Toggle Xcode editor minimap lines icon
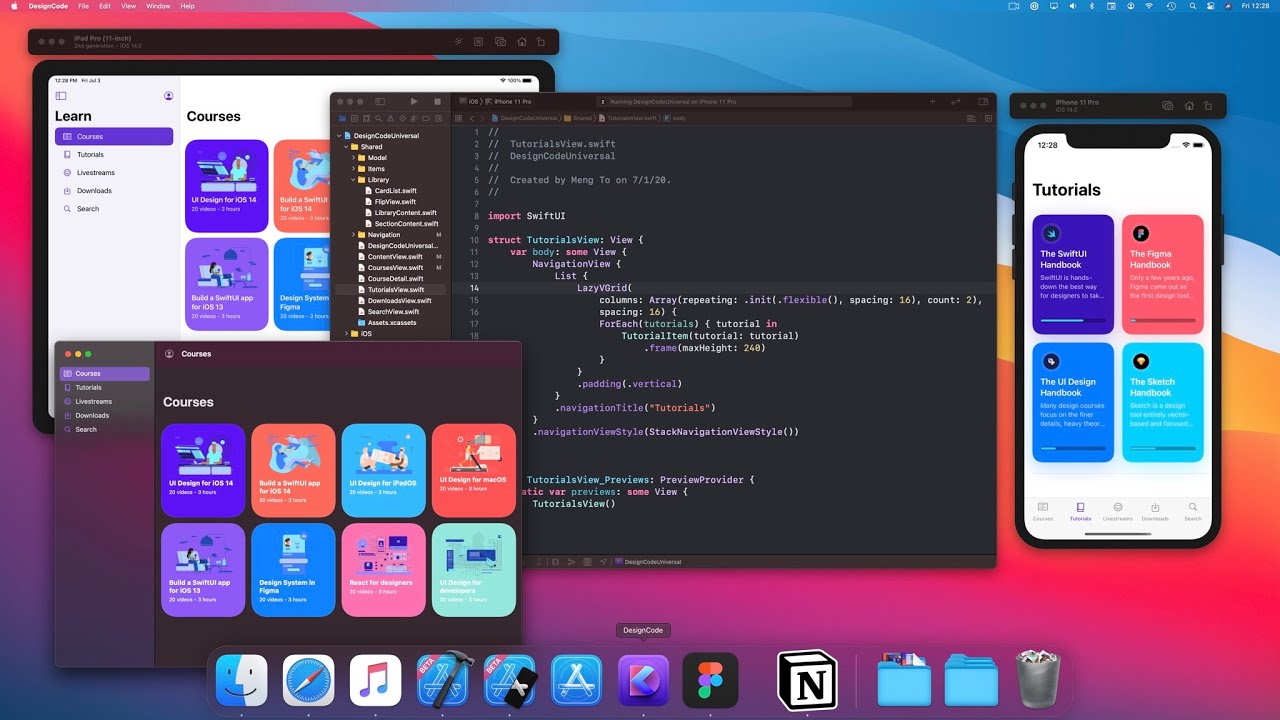This screenshot has height=720, width=1280. (x=972, y=118)
